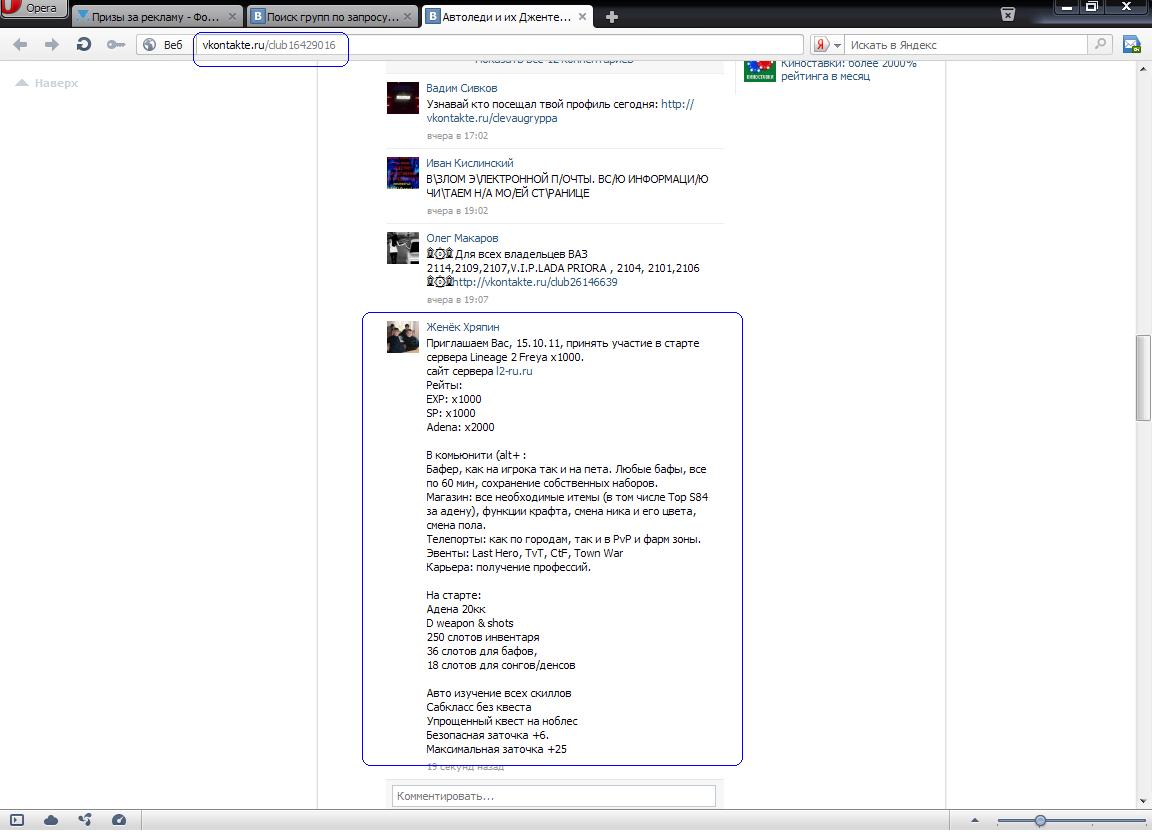Click the Наверх back-to-top link
The width and height of the screenshot is (1152, 834).
tap(47, 83)
